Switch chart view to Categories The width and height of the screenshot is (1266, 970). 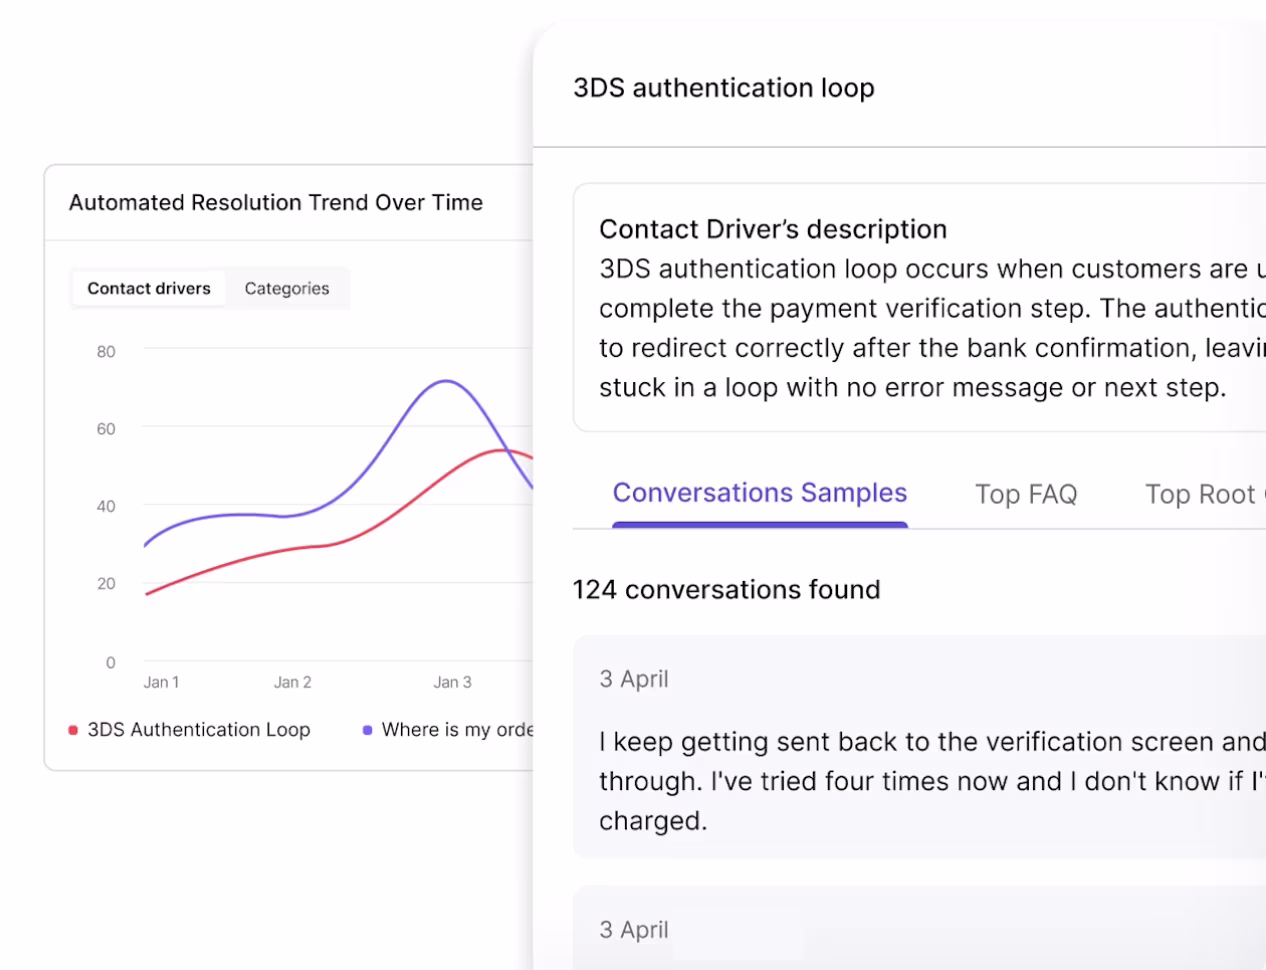click(x=287, y=288)
